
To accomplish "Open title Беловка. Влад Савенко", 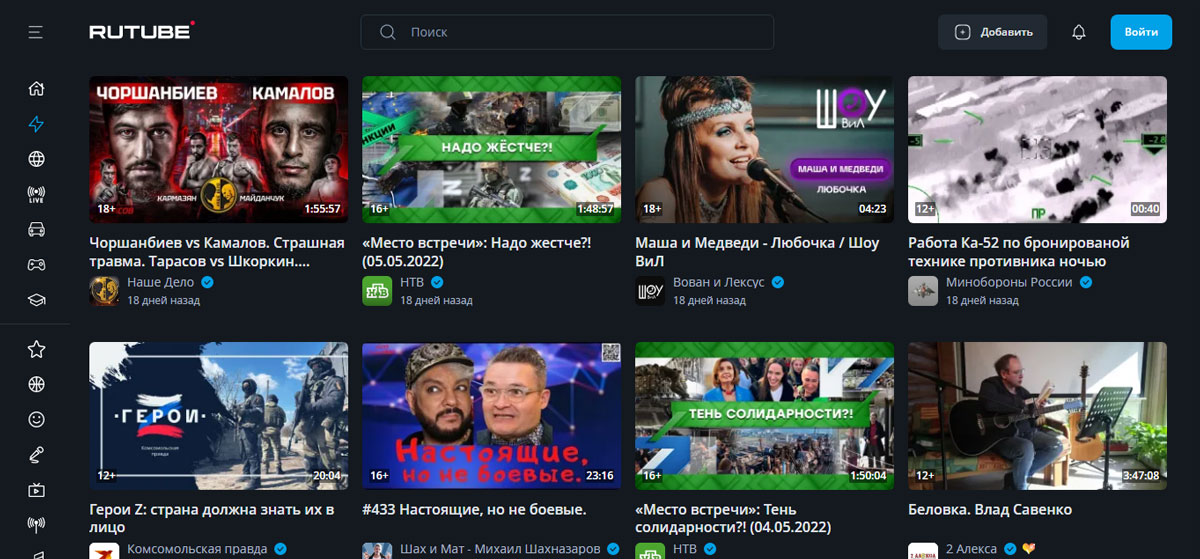I will (990, 510).
